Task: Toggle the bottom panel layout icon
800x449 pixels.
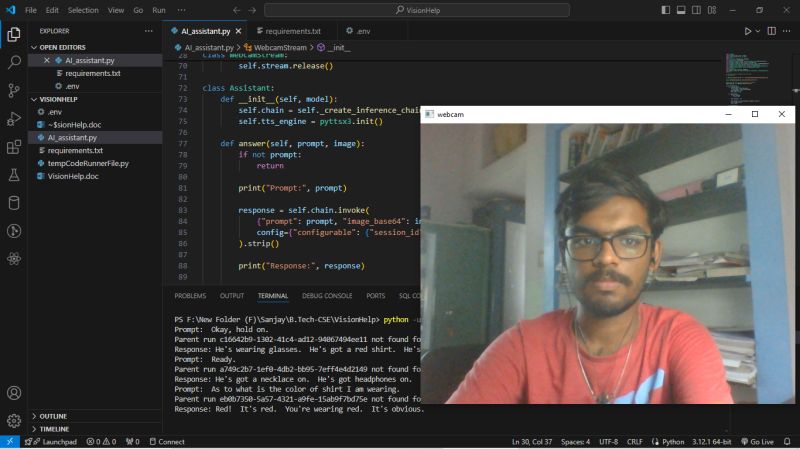Action: pyautogui.click(x=681, y=10)
